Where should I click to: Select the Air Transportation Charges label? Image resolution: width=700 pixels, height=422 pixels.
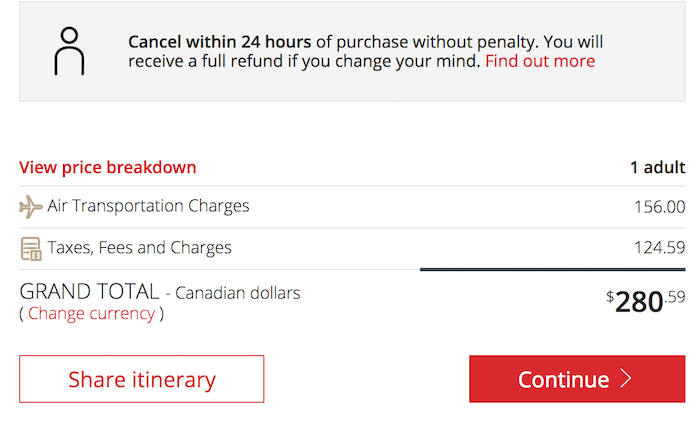point(148,206)
